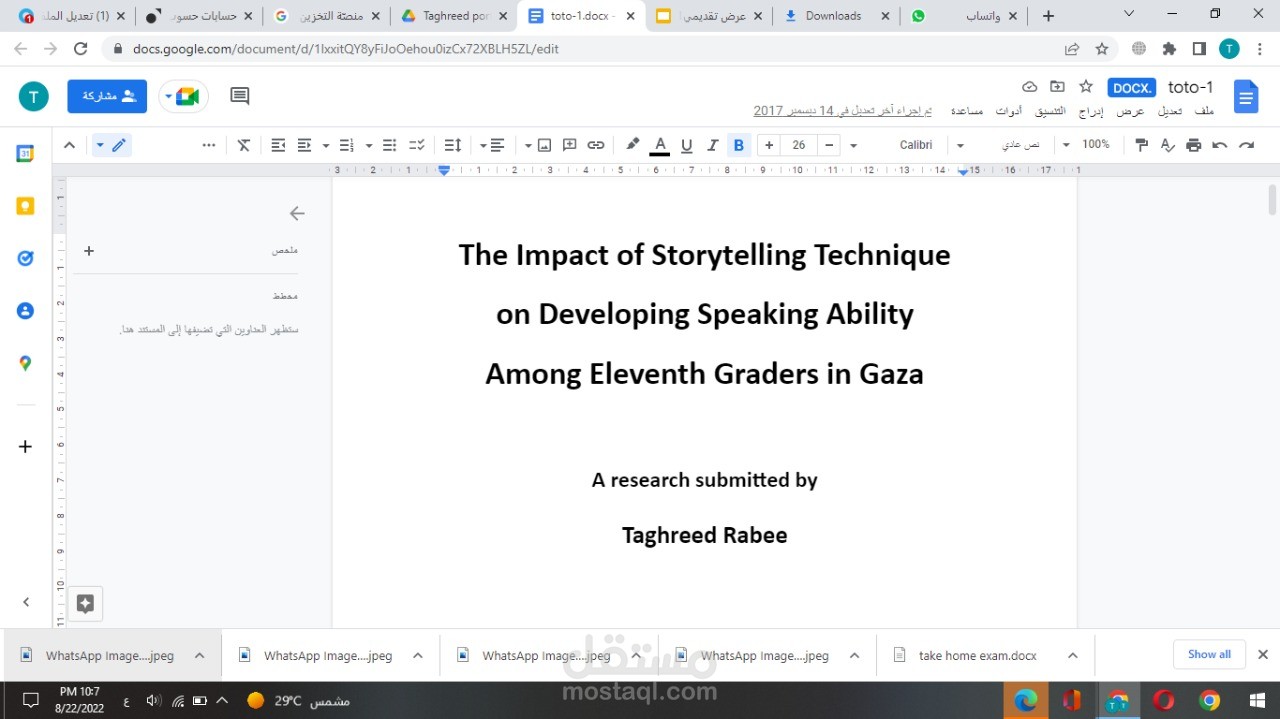View the cloud document status
This screenshot has height=719, width=1280.
click(x=1029, y=87)
